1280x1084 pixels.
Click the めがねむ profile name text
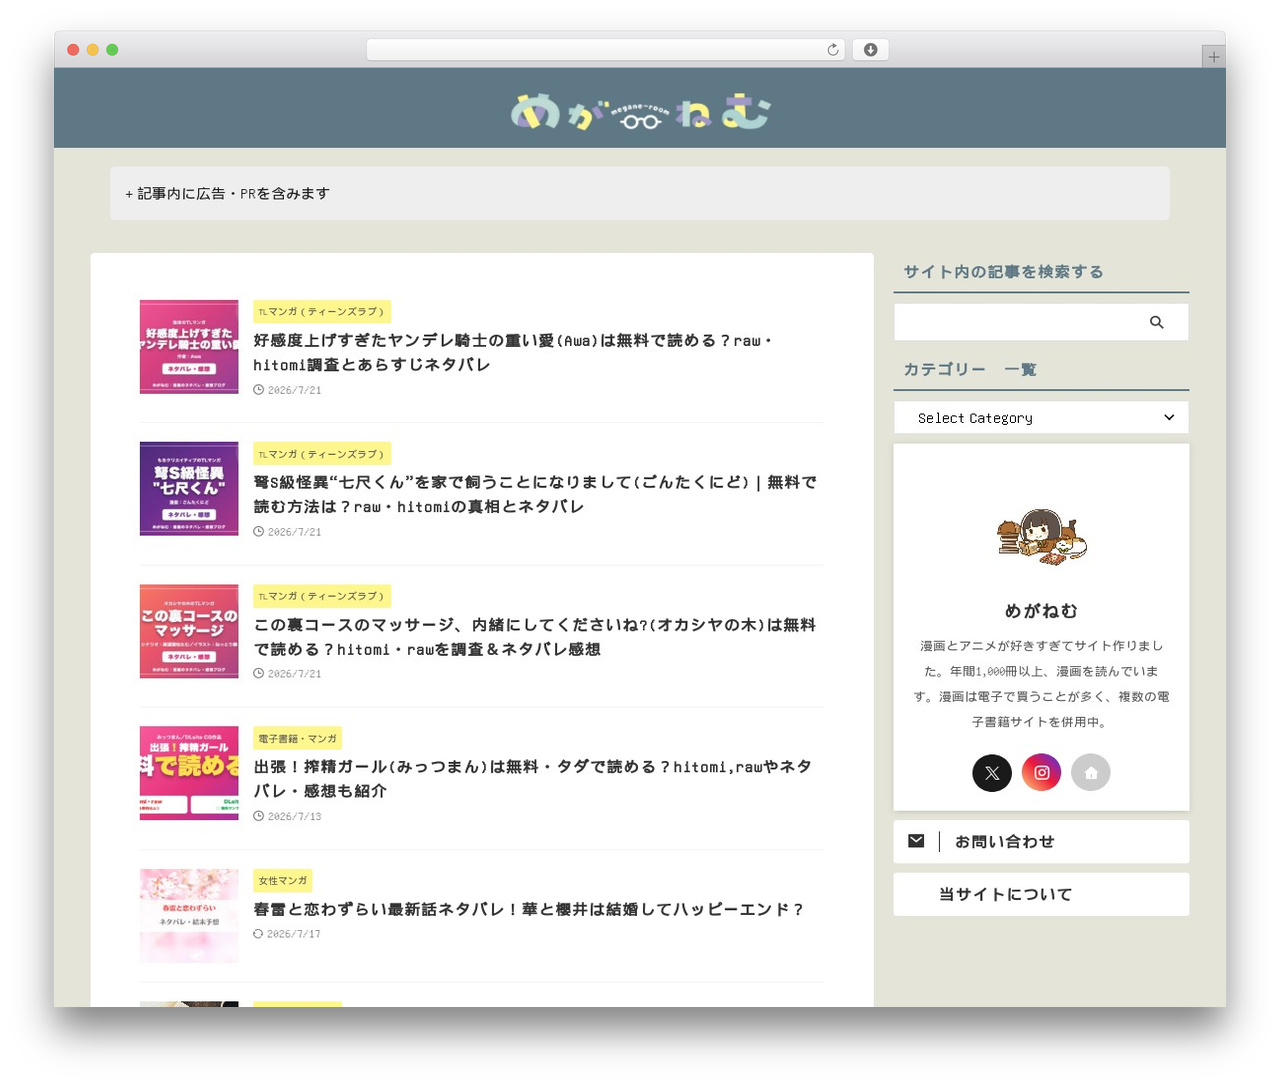pyautogui.click(x=1041, y=611)
